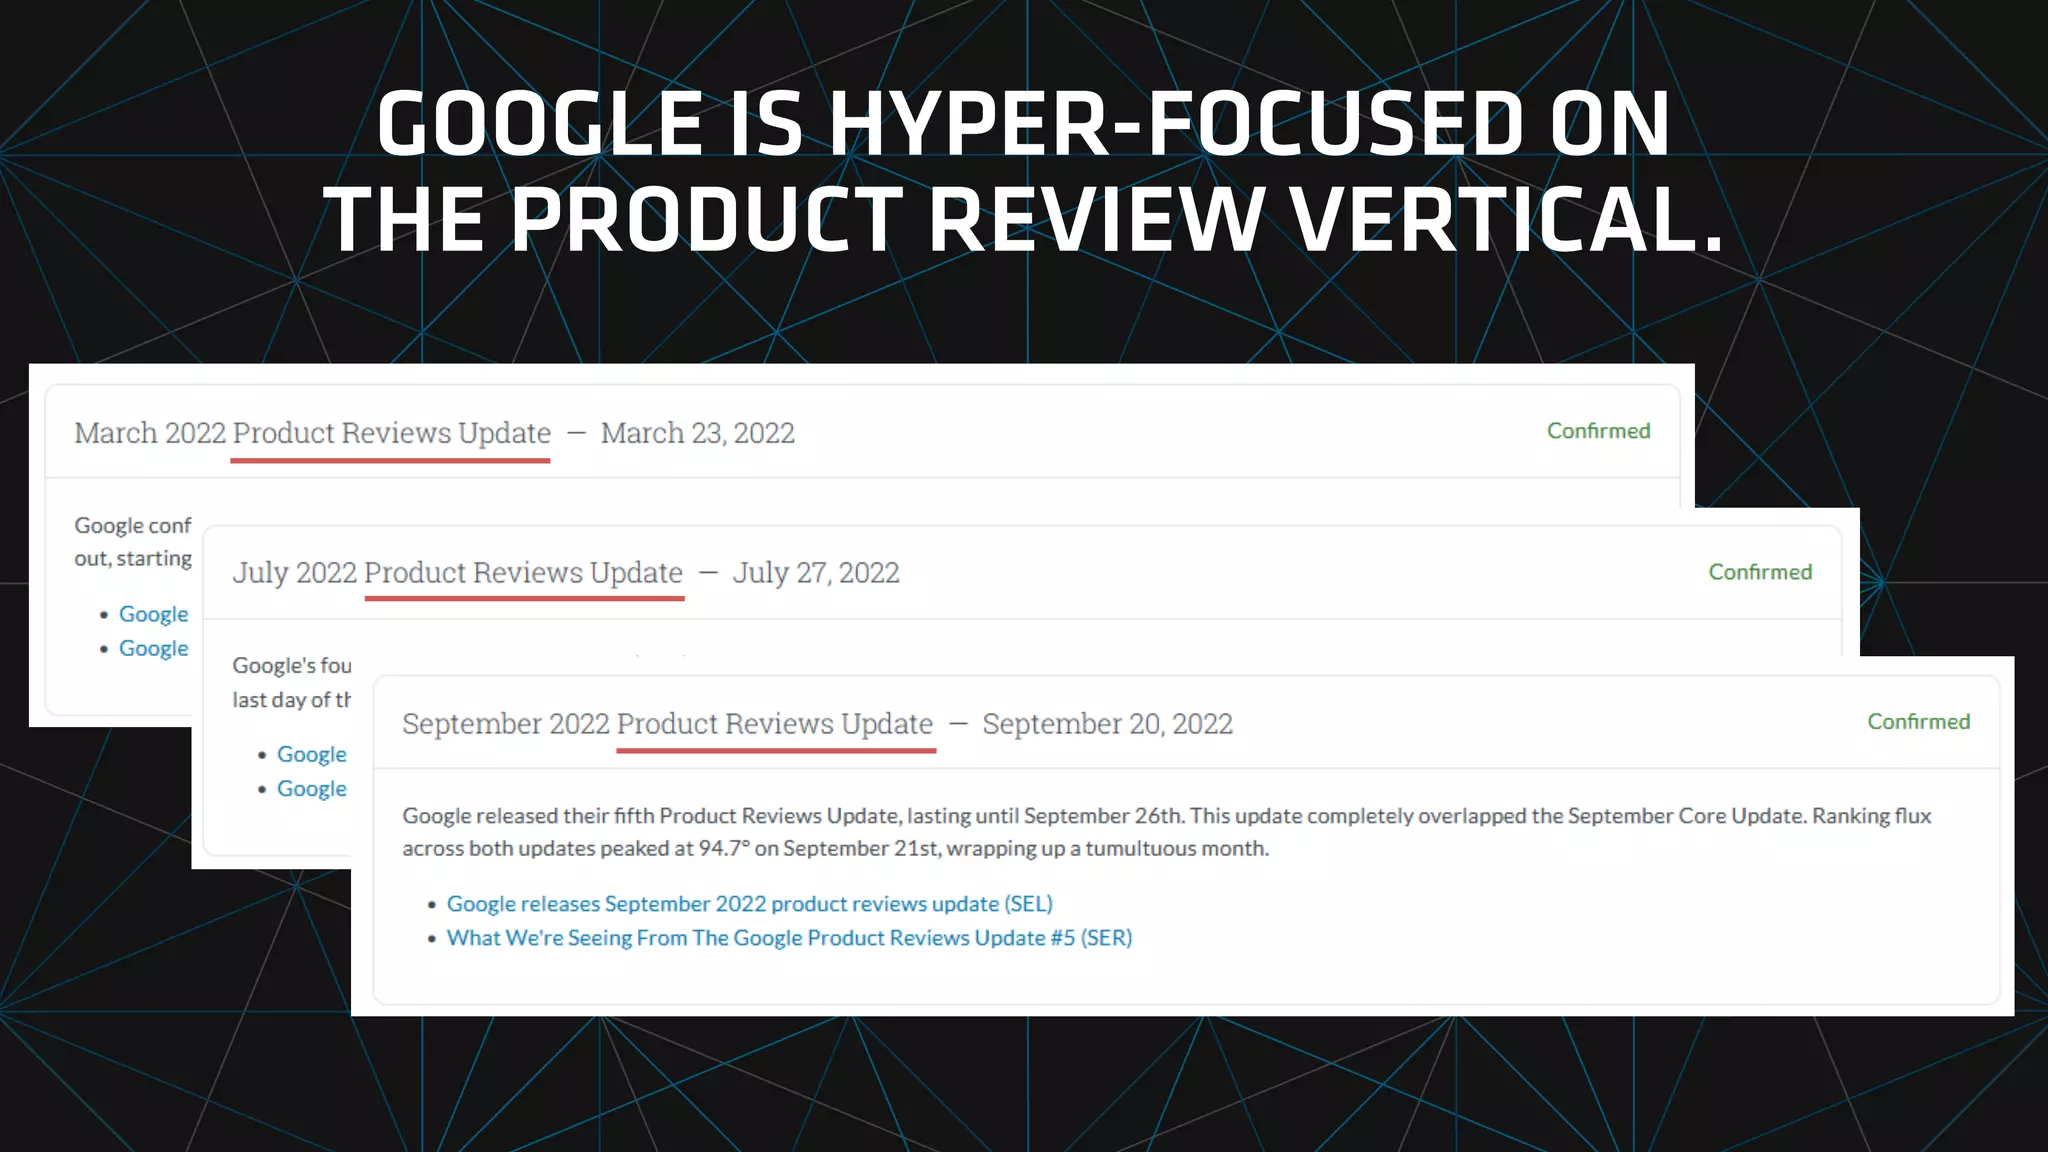Click the date 'March 23, 2022'
Screen dimensions: 2048x1152
(697, 433)
